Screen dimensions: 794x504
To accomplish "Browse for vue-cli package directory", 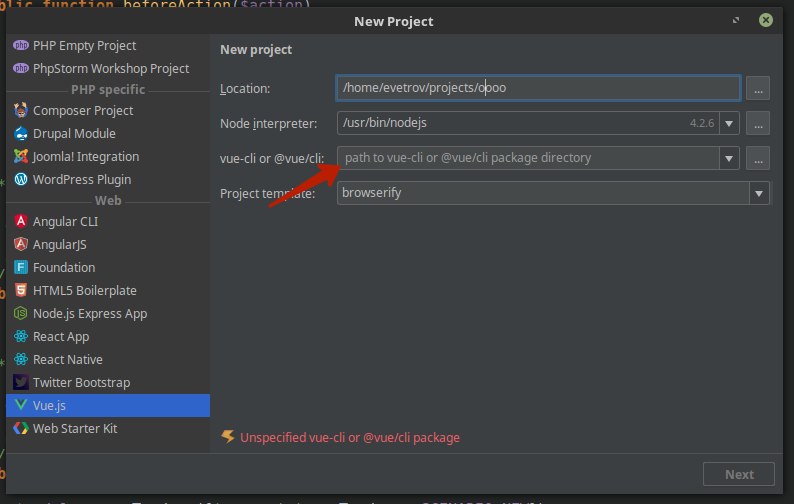I will click(x=758, y=158).
